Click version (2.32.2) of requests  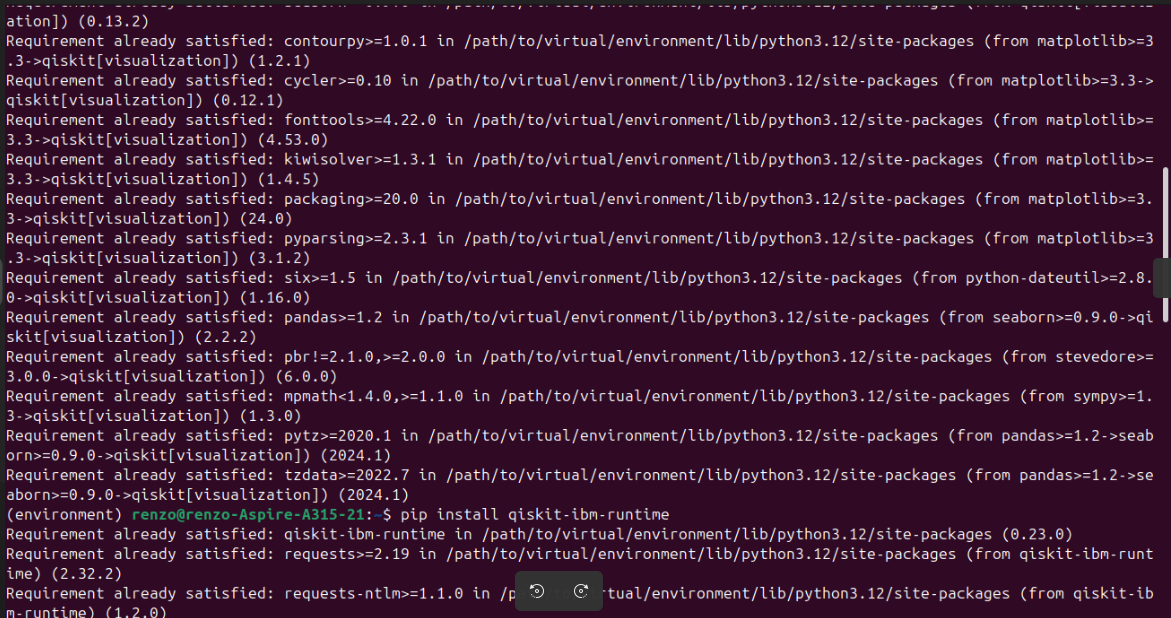(x=87, y=574)
